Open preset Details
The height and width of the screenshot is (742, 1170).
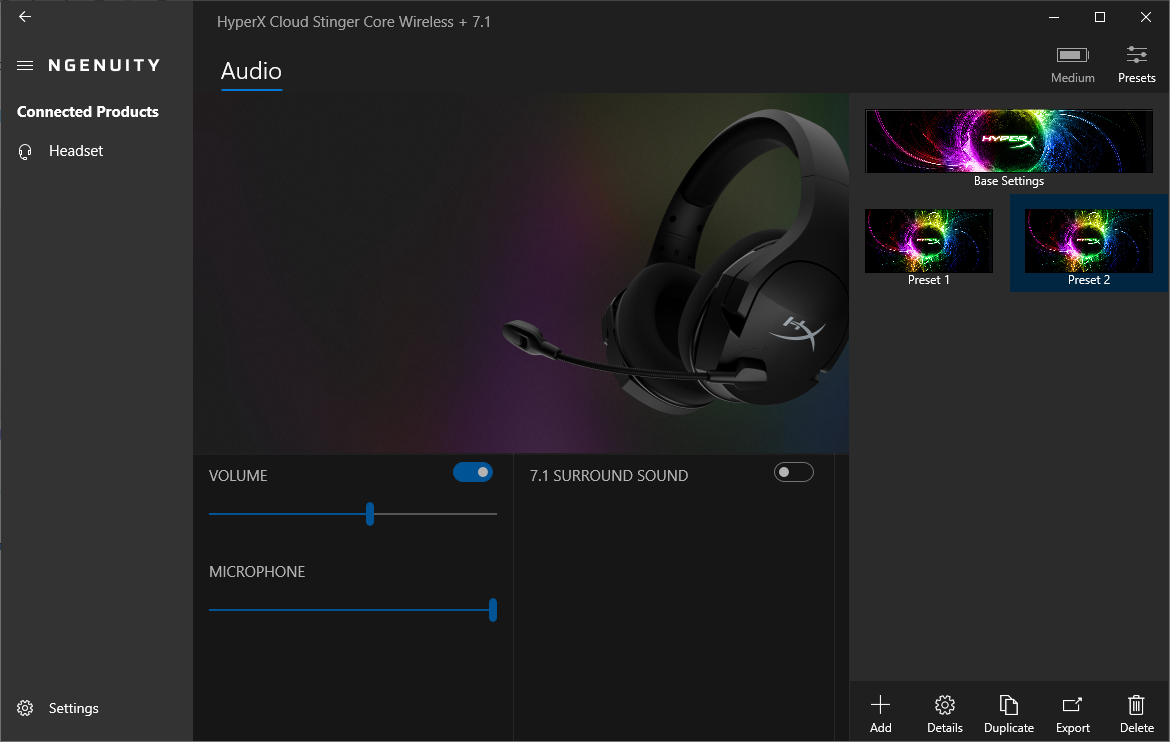[945, 714]
